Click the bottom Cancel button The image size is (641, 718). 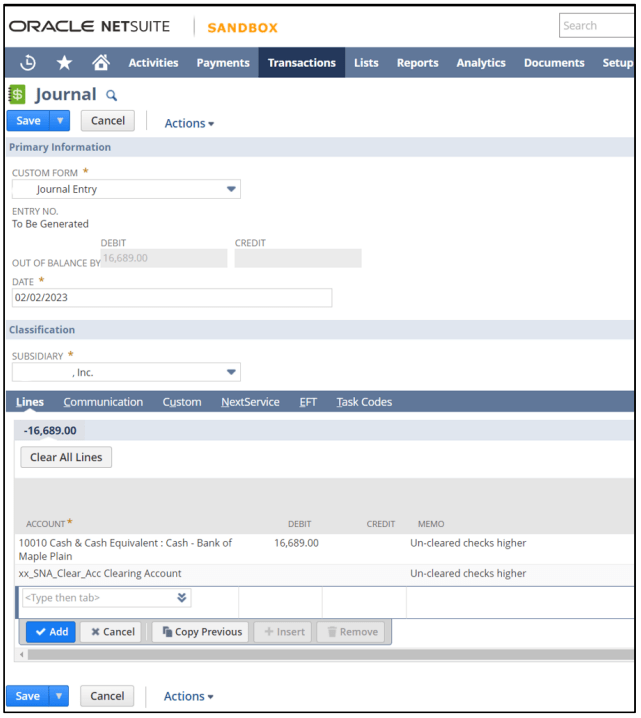coord(107,696)
